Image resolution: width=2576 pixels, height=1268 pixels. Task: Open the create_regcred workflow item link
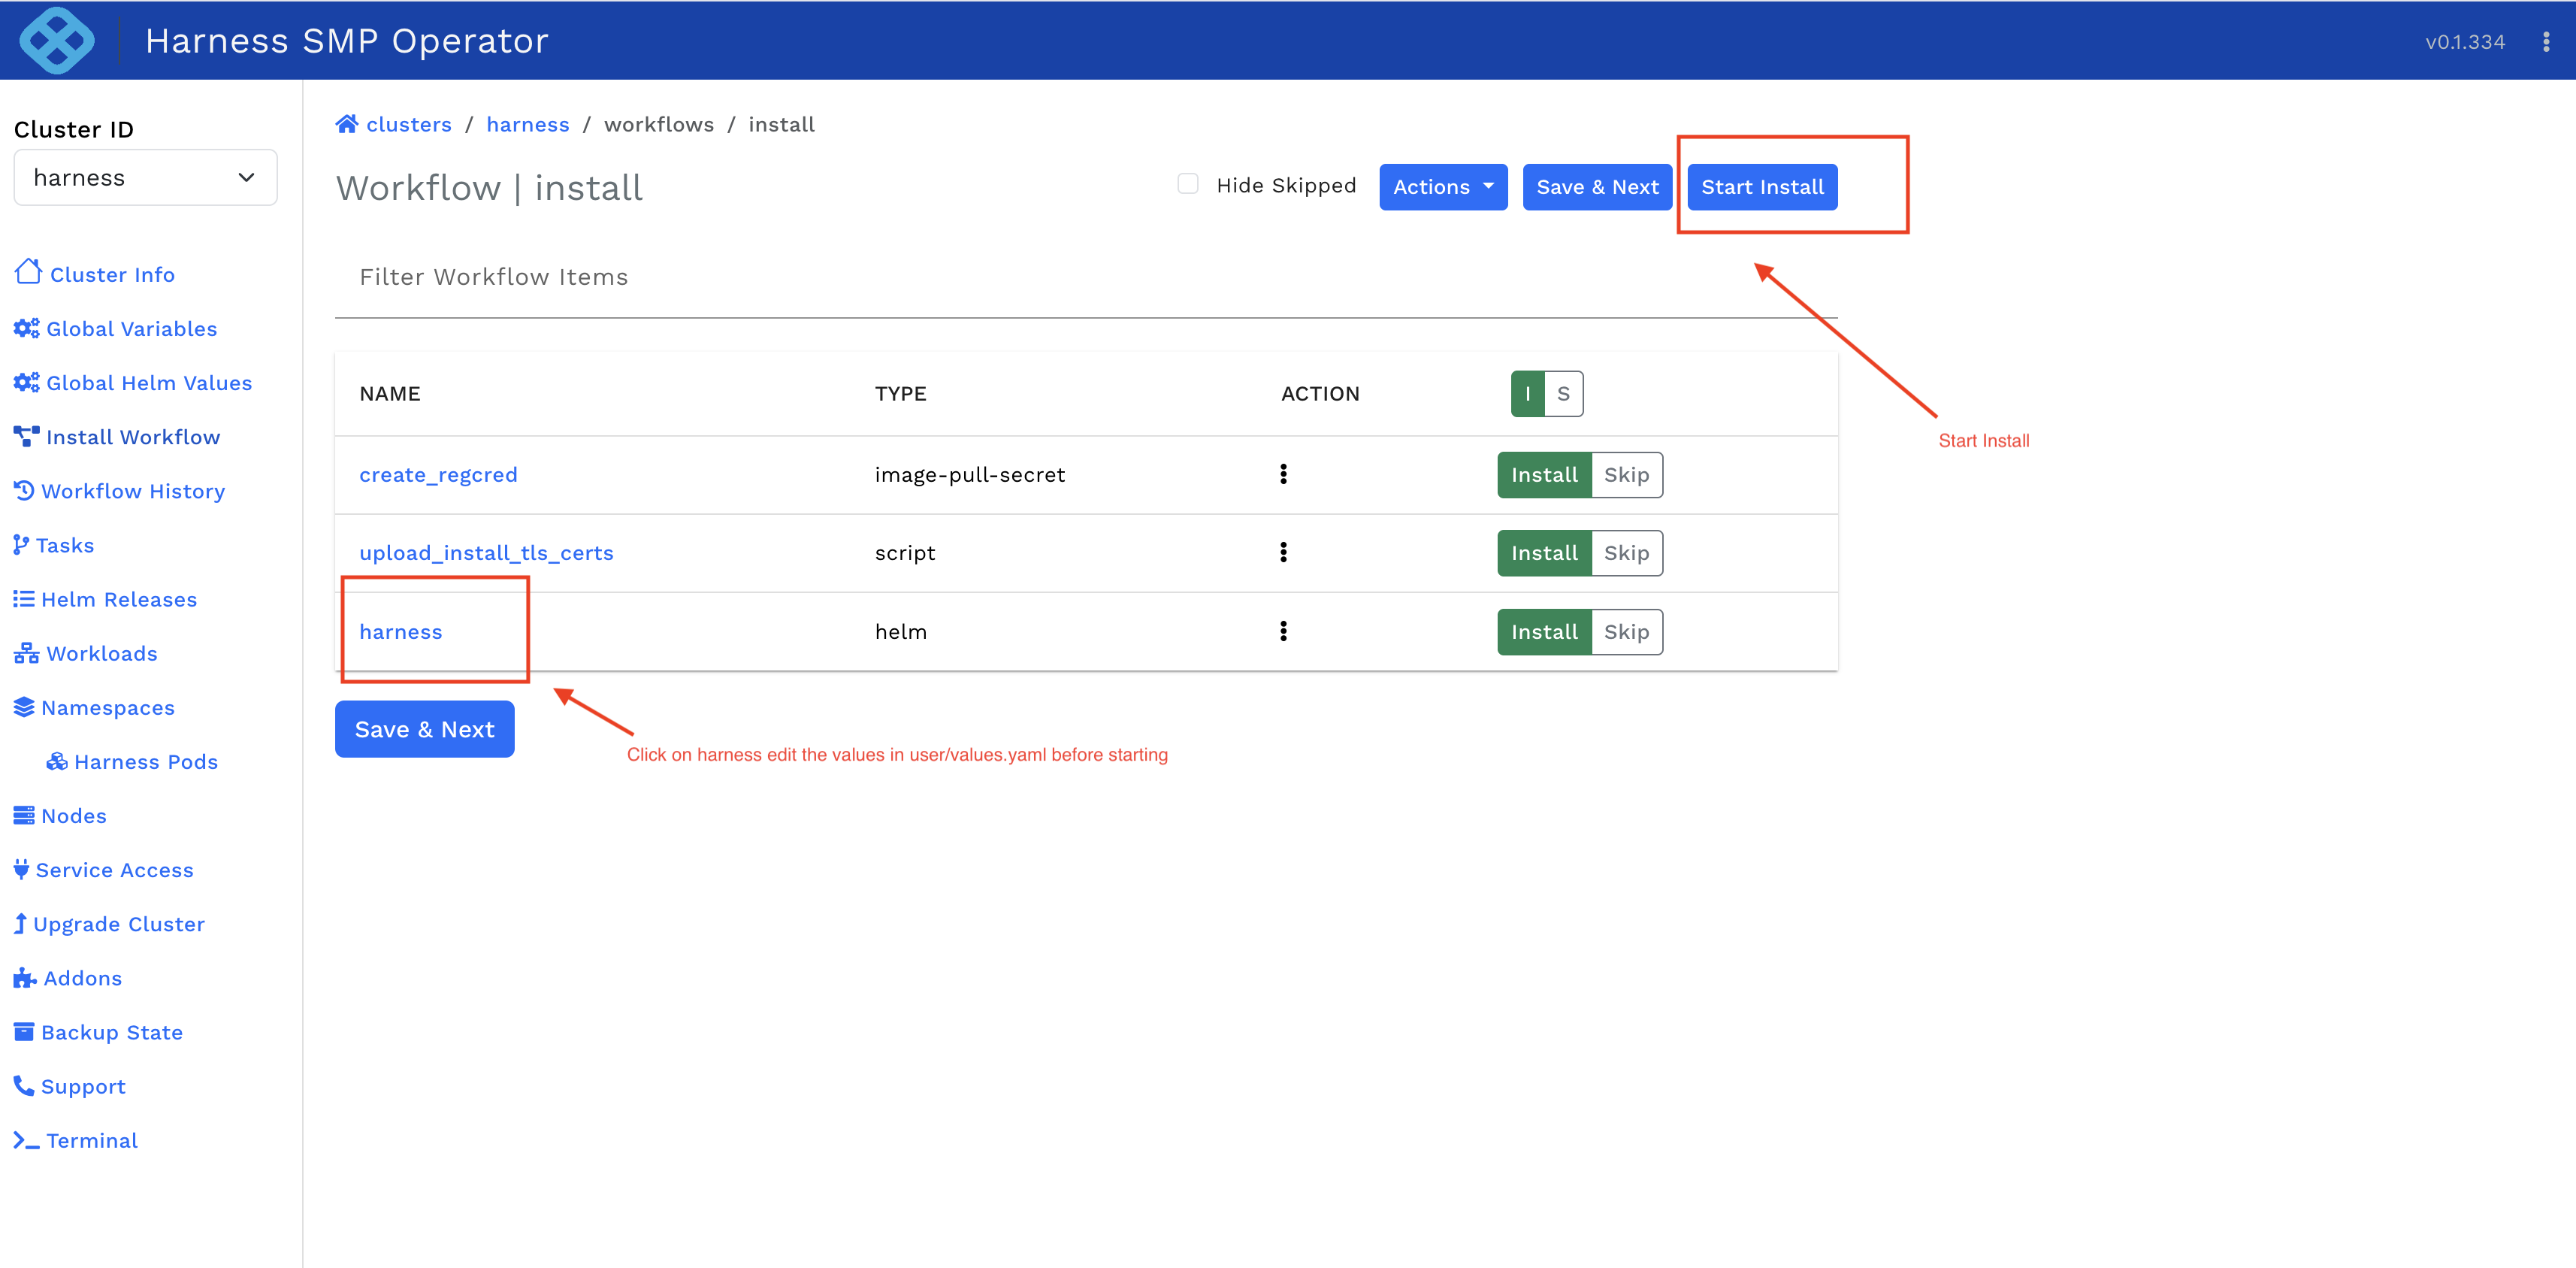pyautogui.click(x=438, y=474)
